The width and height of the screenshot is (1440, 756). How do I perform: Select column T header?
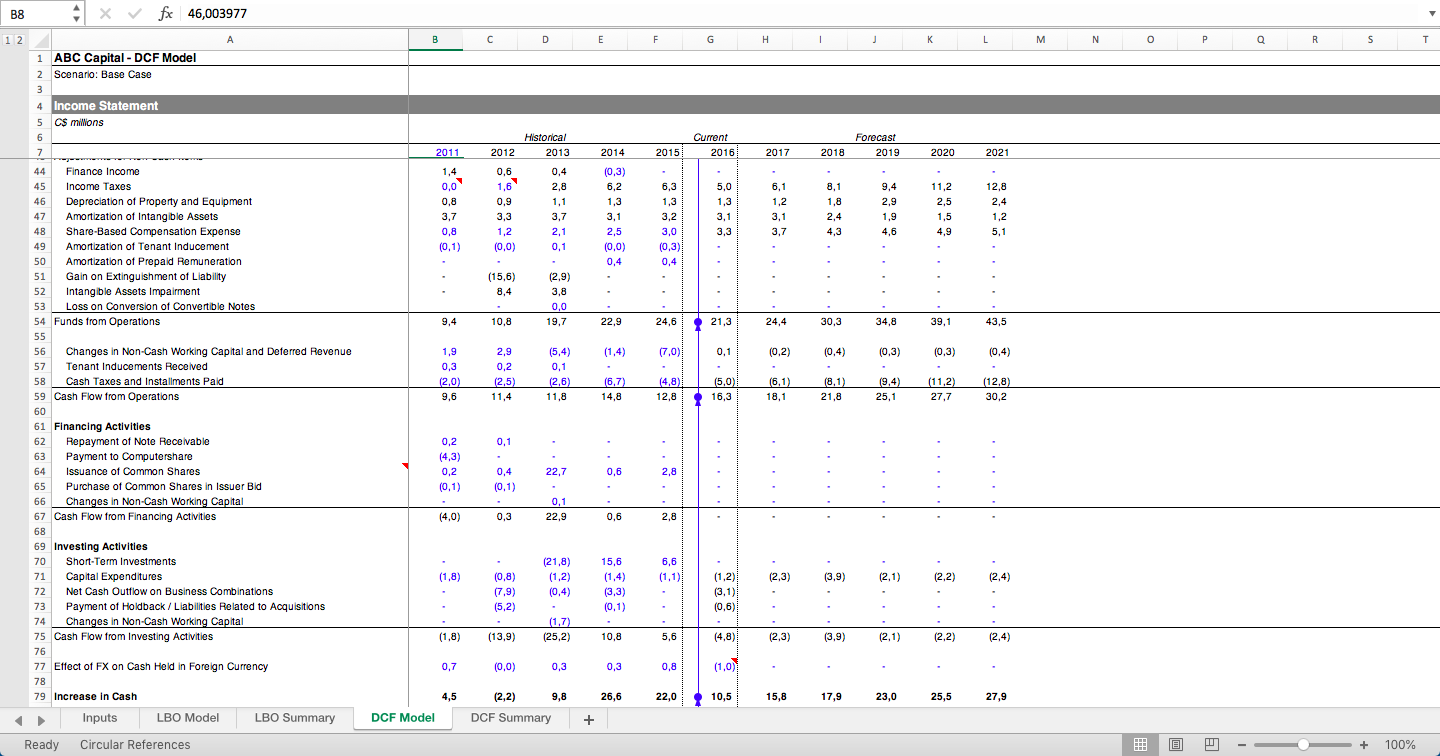(1425, 40)
